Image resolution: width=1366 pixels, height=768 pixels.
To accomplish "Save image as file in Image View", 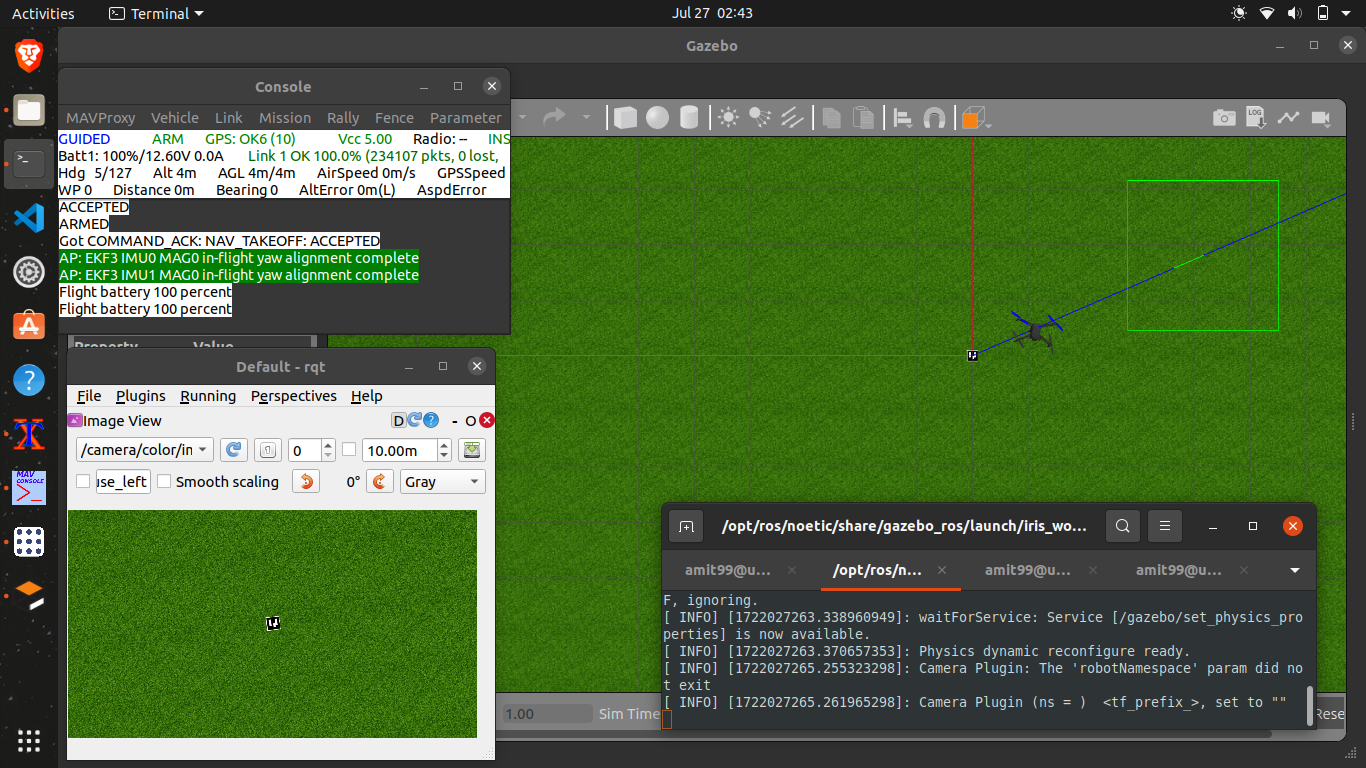I will (471, 451).
